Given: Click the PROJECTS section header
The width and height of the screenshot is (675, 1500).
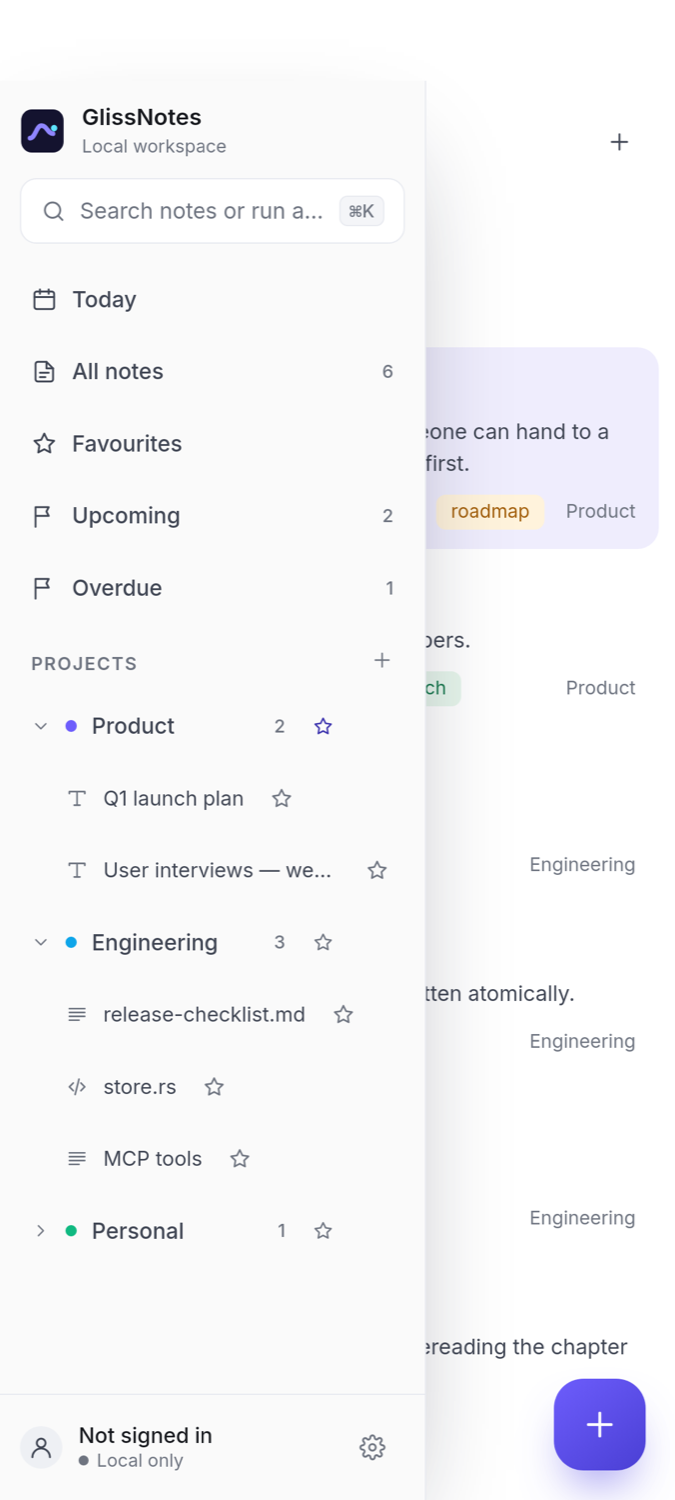Looking at the screenshot, I should coord(84,664).
